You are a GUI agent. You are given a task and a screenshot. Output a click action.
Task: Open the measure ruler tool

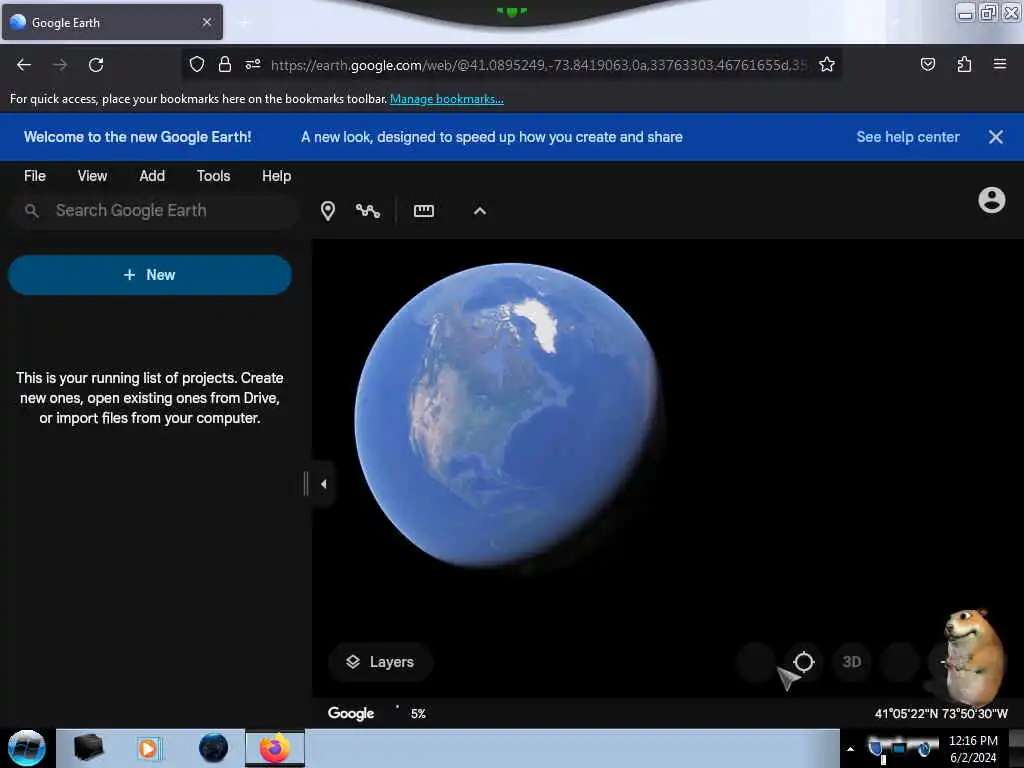point(424,211)
